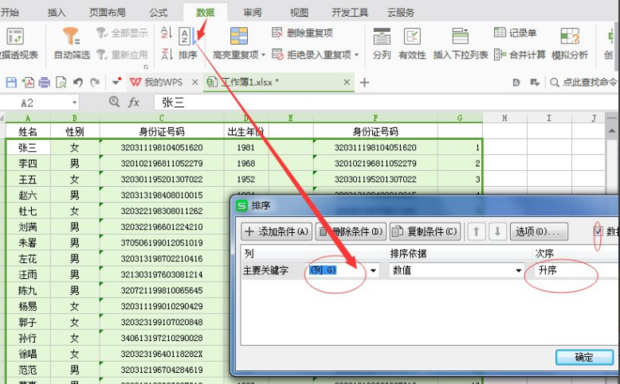Open the 公式 ribbon tab
620x384 pixels.
click(x=158, y=12)
